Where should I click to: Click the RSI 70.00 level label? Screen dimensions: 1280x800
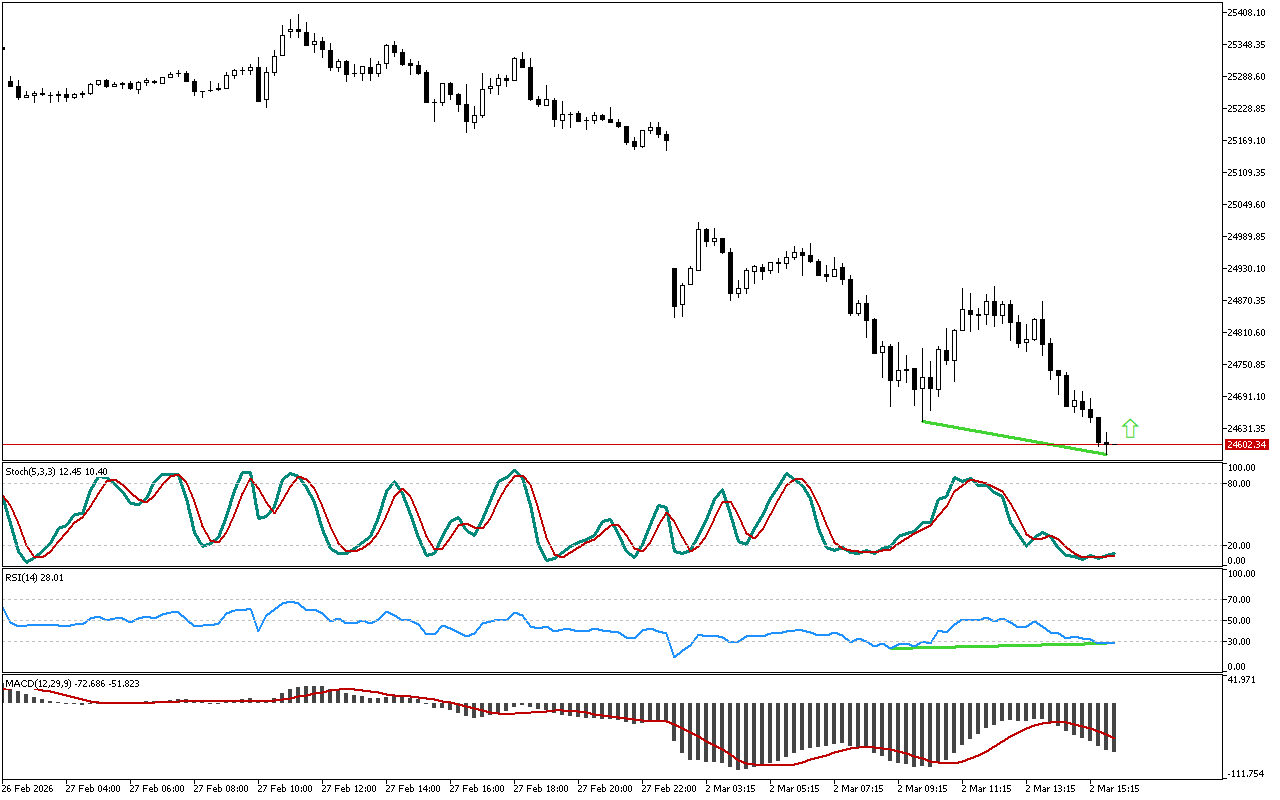1241,600
